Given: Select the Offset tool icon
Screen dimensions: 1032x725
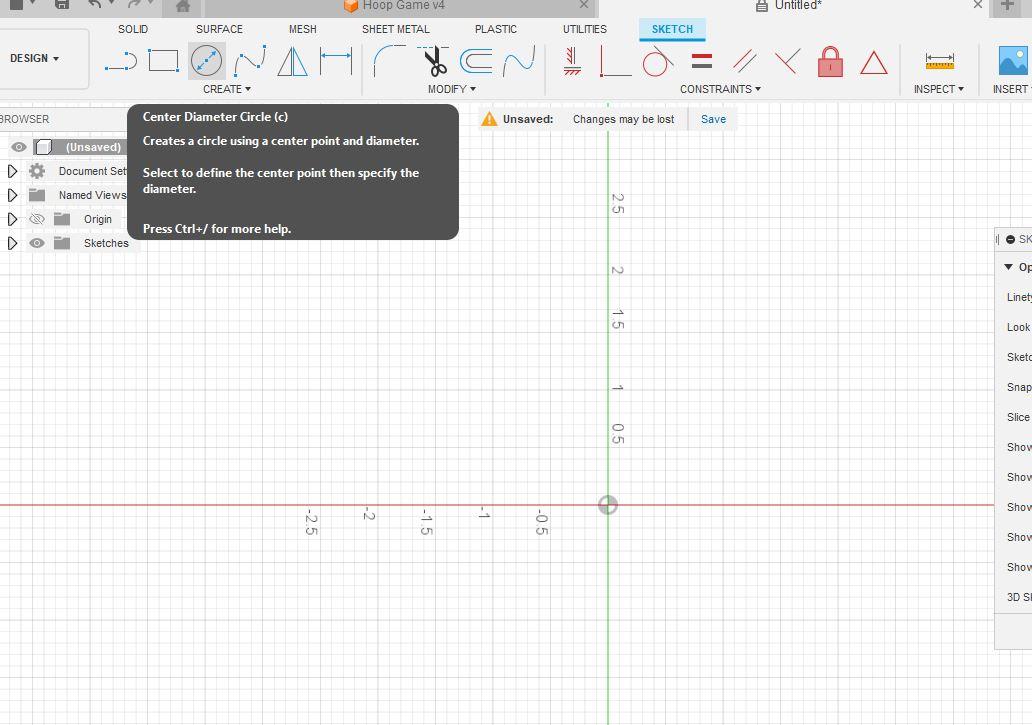Looking at the screenshot, I should pos(476,61).
